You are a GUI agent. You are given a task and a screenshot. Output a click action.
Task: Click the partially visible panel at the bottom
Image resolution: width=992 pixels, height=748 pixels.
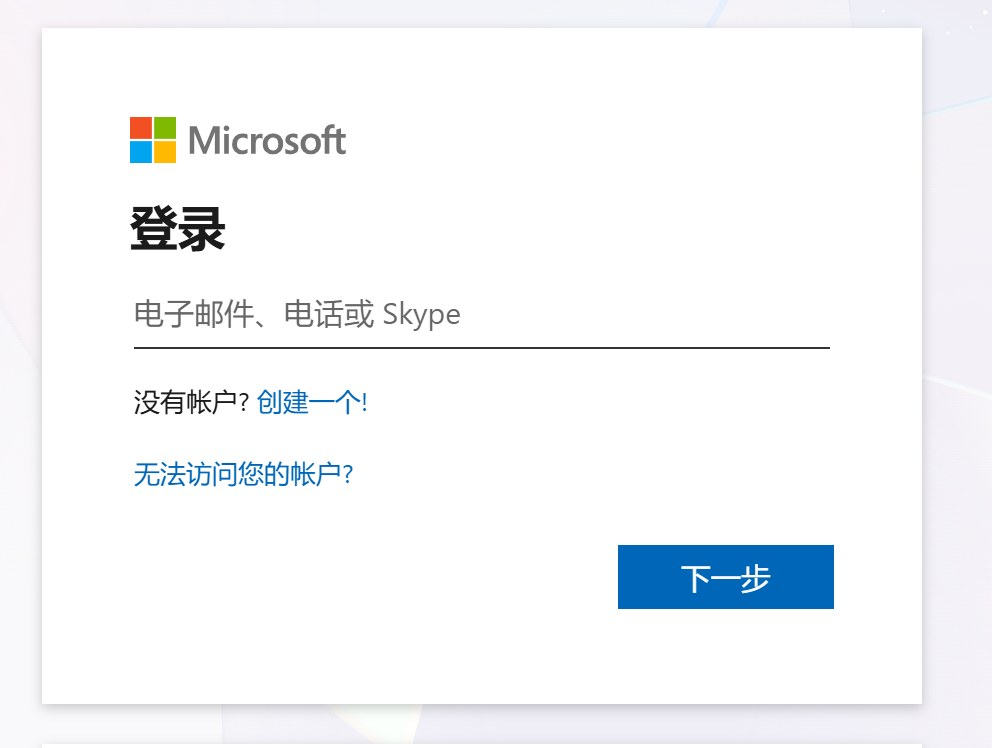pos(482,744)
